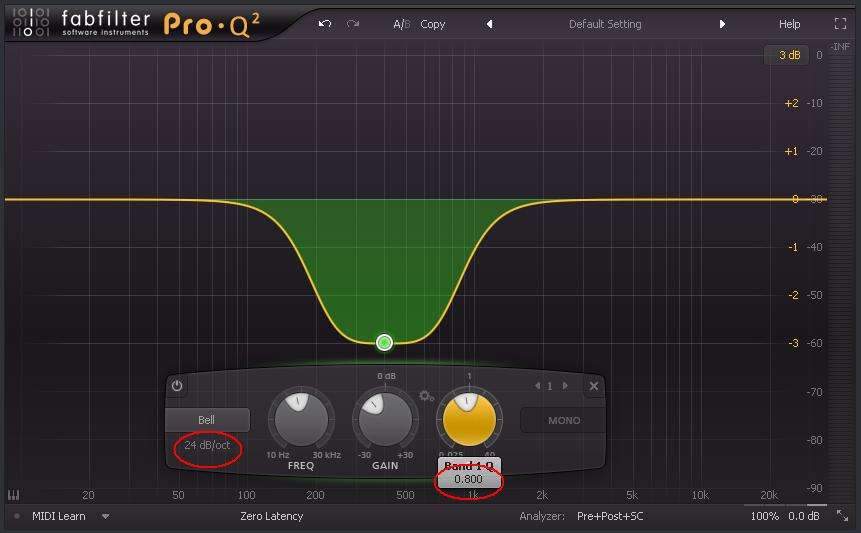861x533 pixels.
Task: Click the 100% output scale value
Action: (x=764, y=517)
